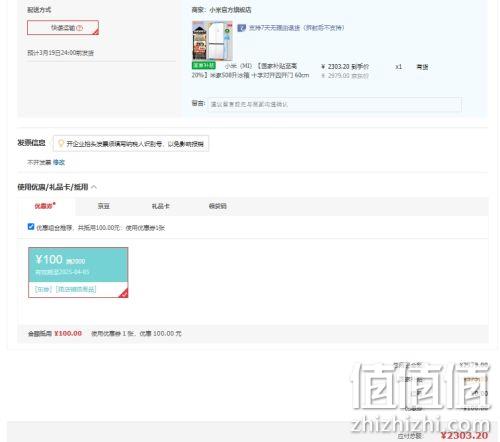Screen dimensions: 500x442
Task: Select the 快递运输 delivery method option
Action: [x=63, y=28]
